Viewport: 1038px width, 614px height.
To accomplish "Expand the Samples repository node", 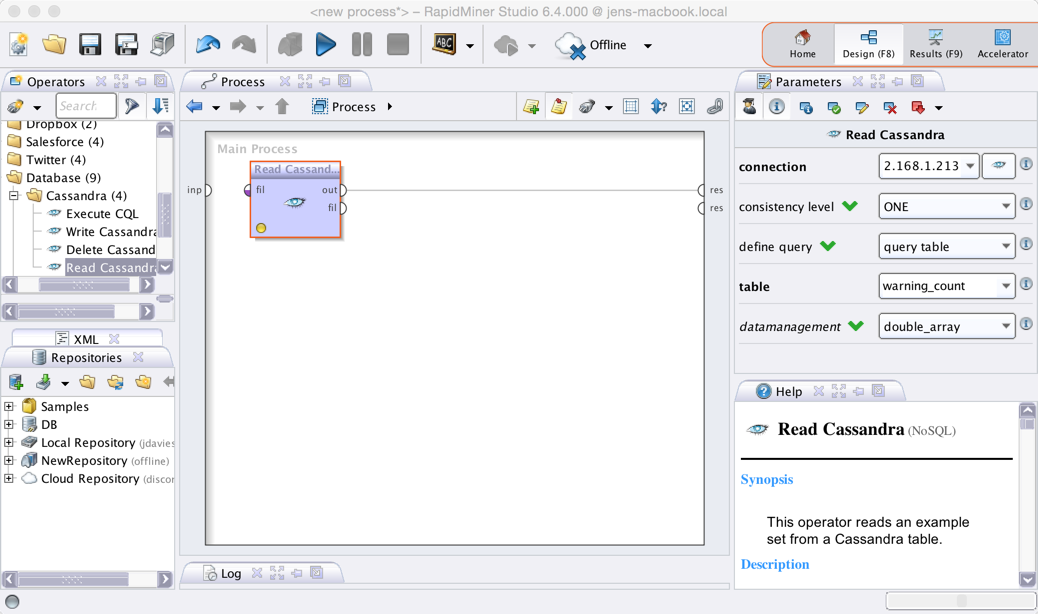I will point(9,407).
